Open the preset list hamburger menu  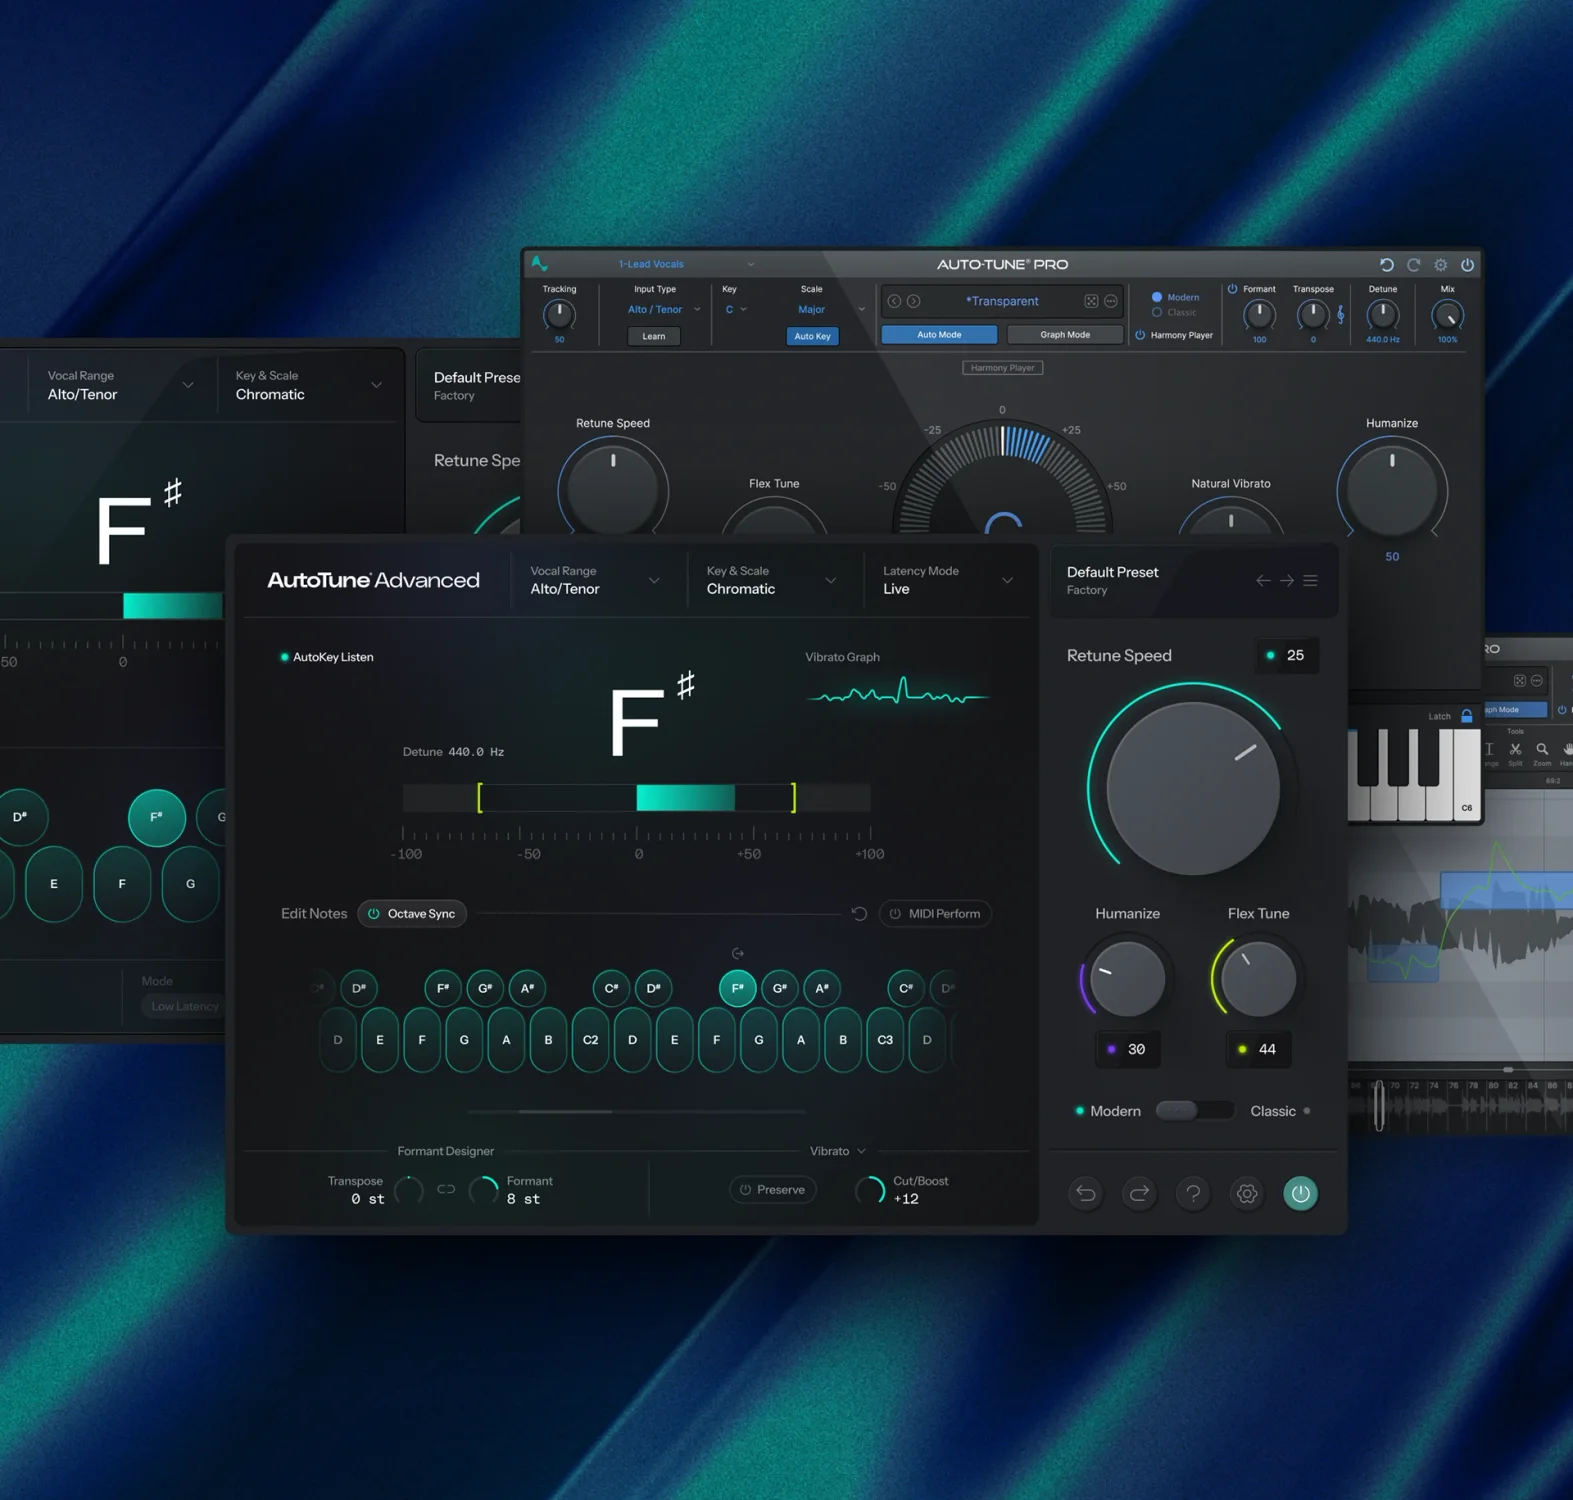point(1310,580)
